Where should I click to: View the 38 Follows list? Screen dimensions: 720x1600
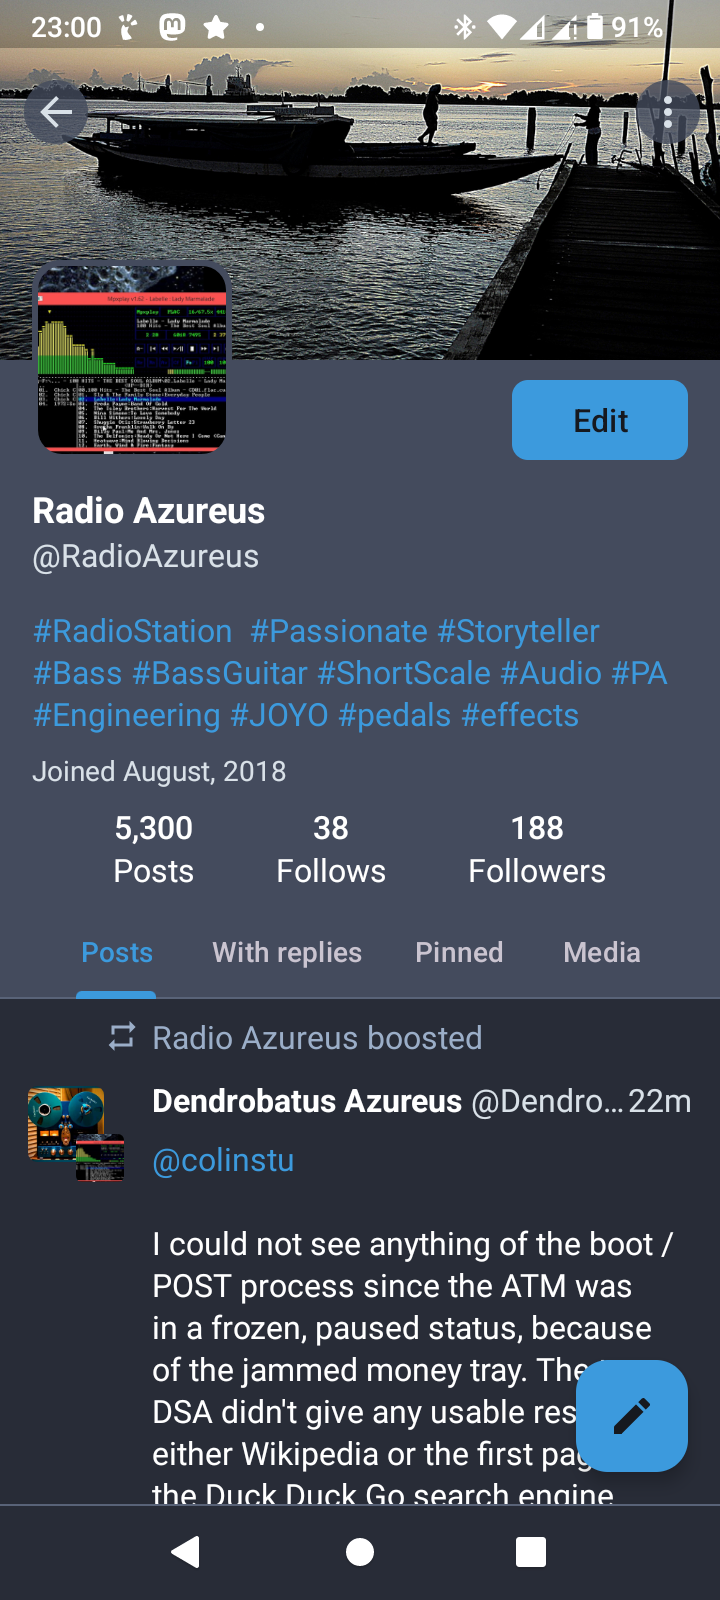tap(331, 849)
